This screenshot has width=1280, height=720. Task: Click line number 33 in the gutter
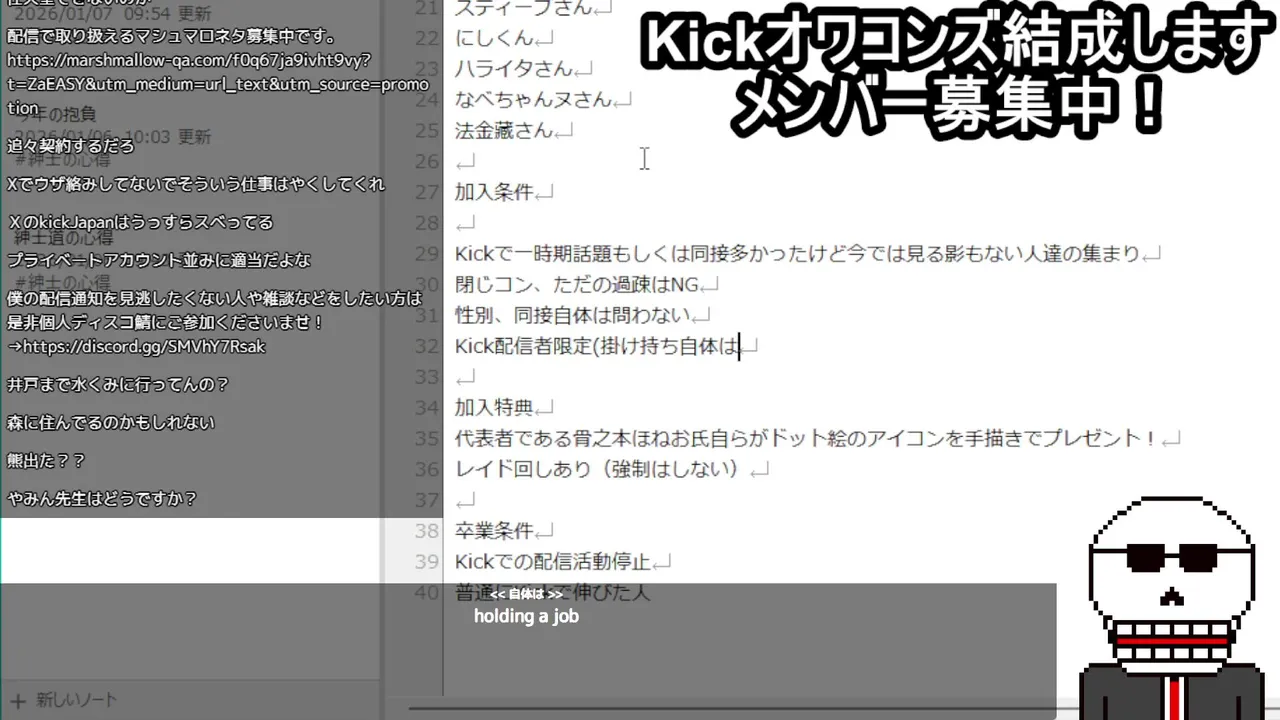(x=427, y=377)
